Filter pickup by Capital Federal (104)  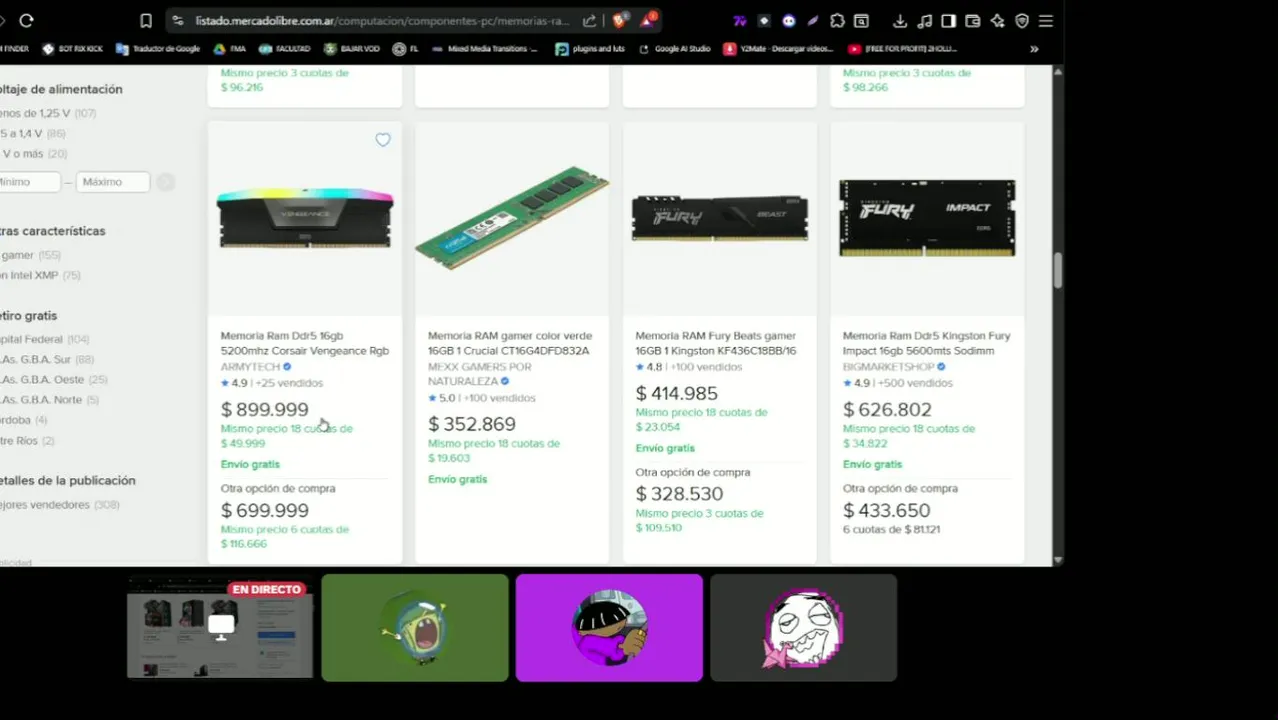(44, 339)
